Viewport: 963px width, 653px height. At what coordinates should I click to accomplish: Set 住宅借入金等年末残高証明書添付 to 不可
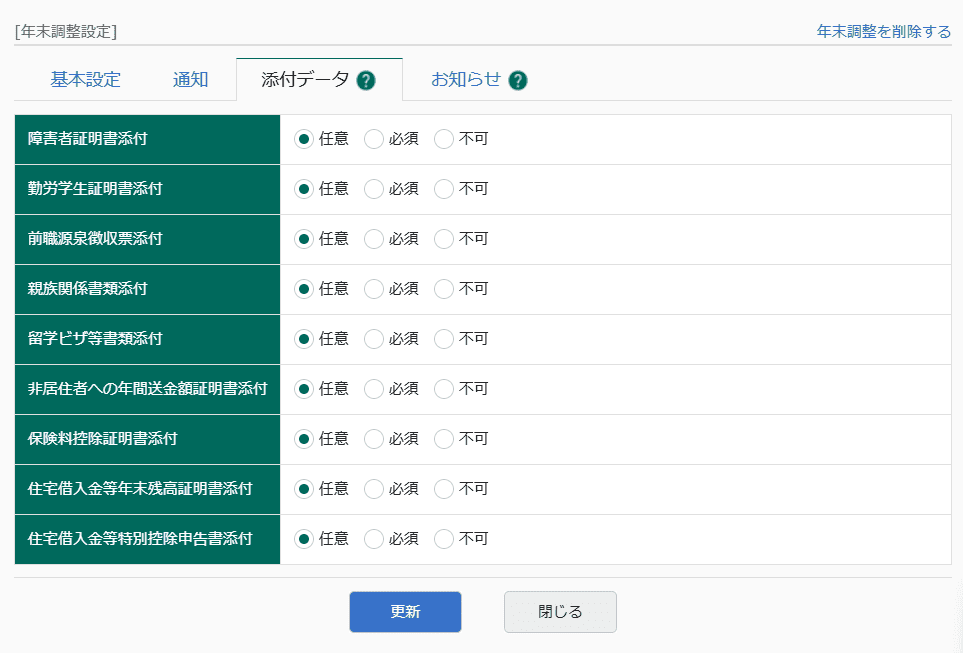443,489
